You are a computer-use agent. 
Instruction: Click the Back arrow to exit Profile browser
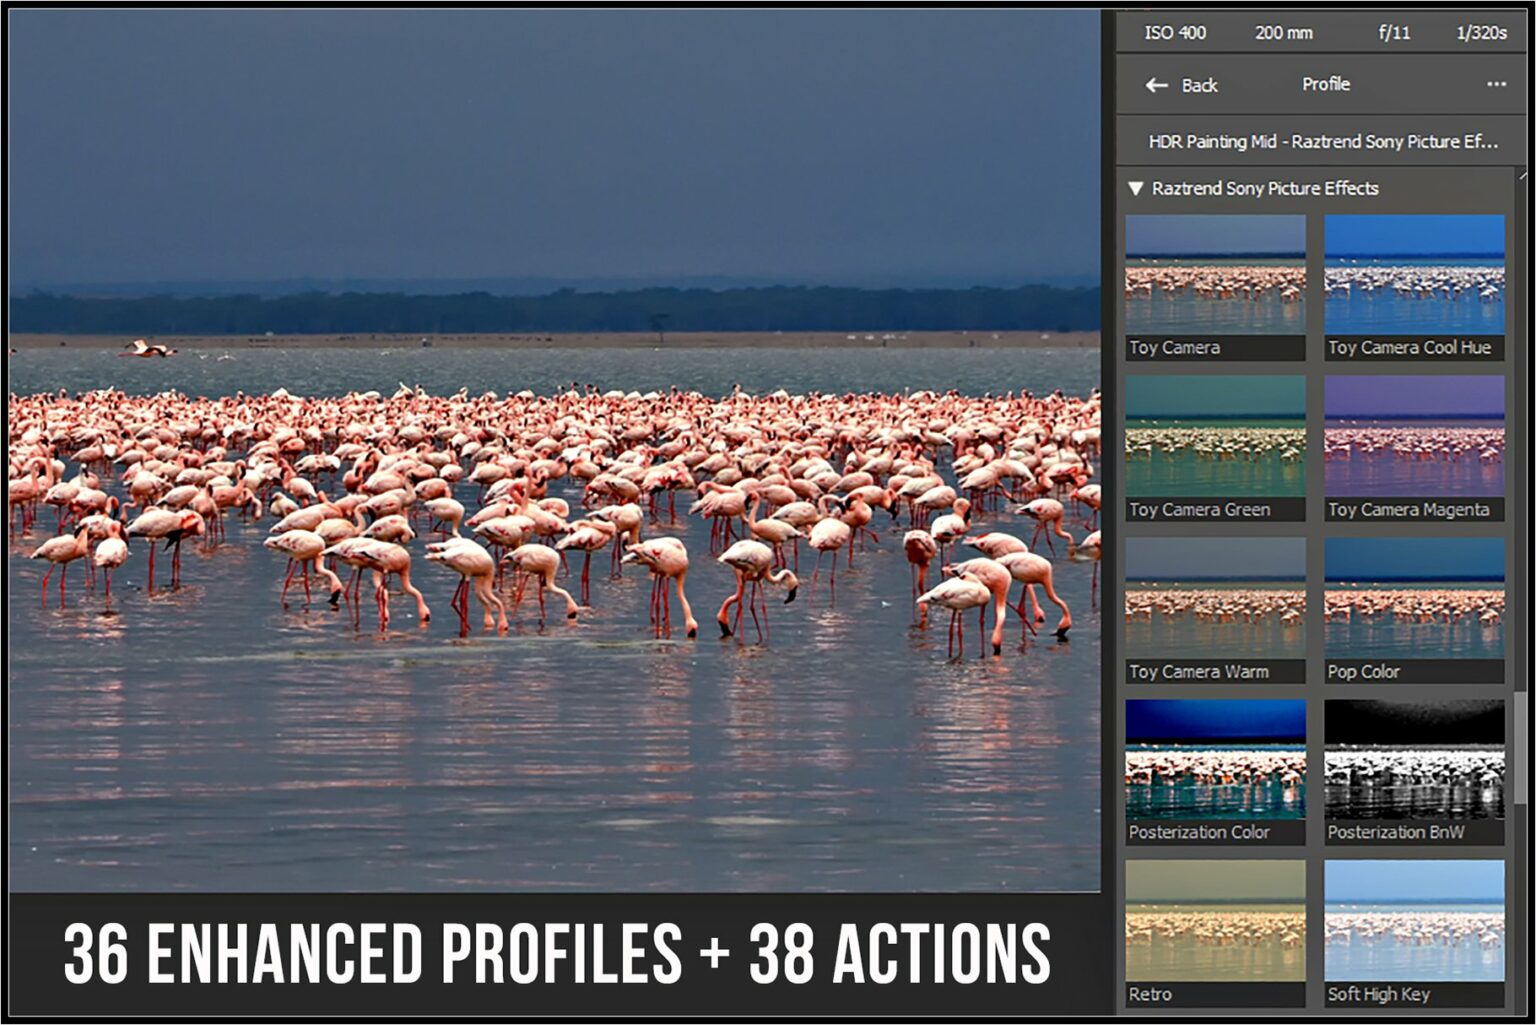(1157, 86)
